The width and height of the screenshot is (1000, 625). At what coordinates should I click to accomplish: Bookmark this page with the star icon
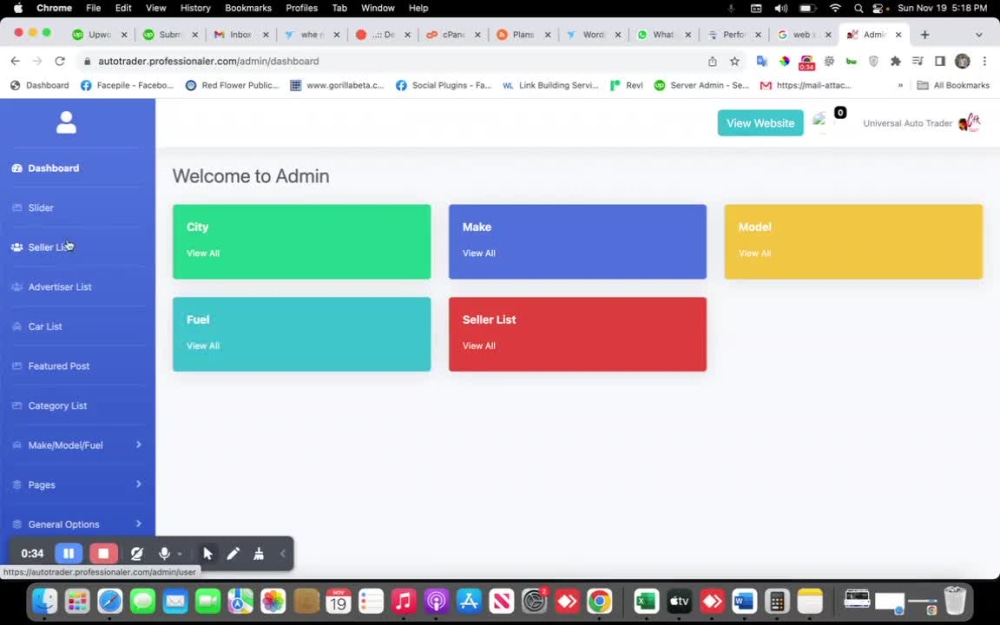tap(735, 61)
